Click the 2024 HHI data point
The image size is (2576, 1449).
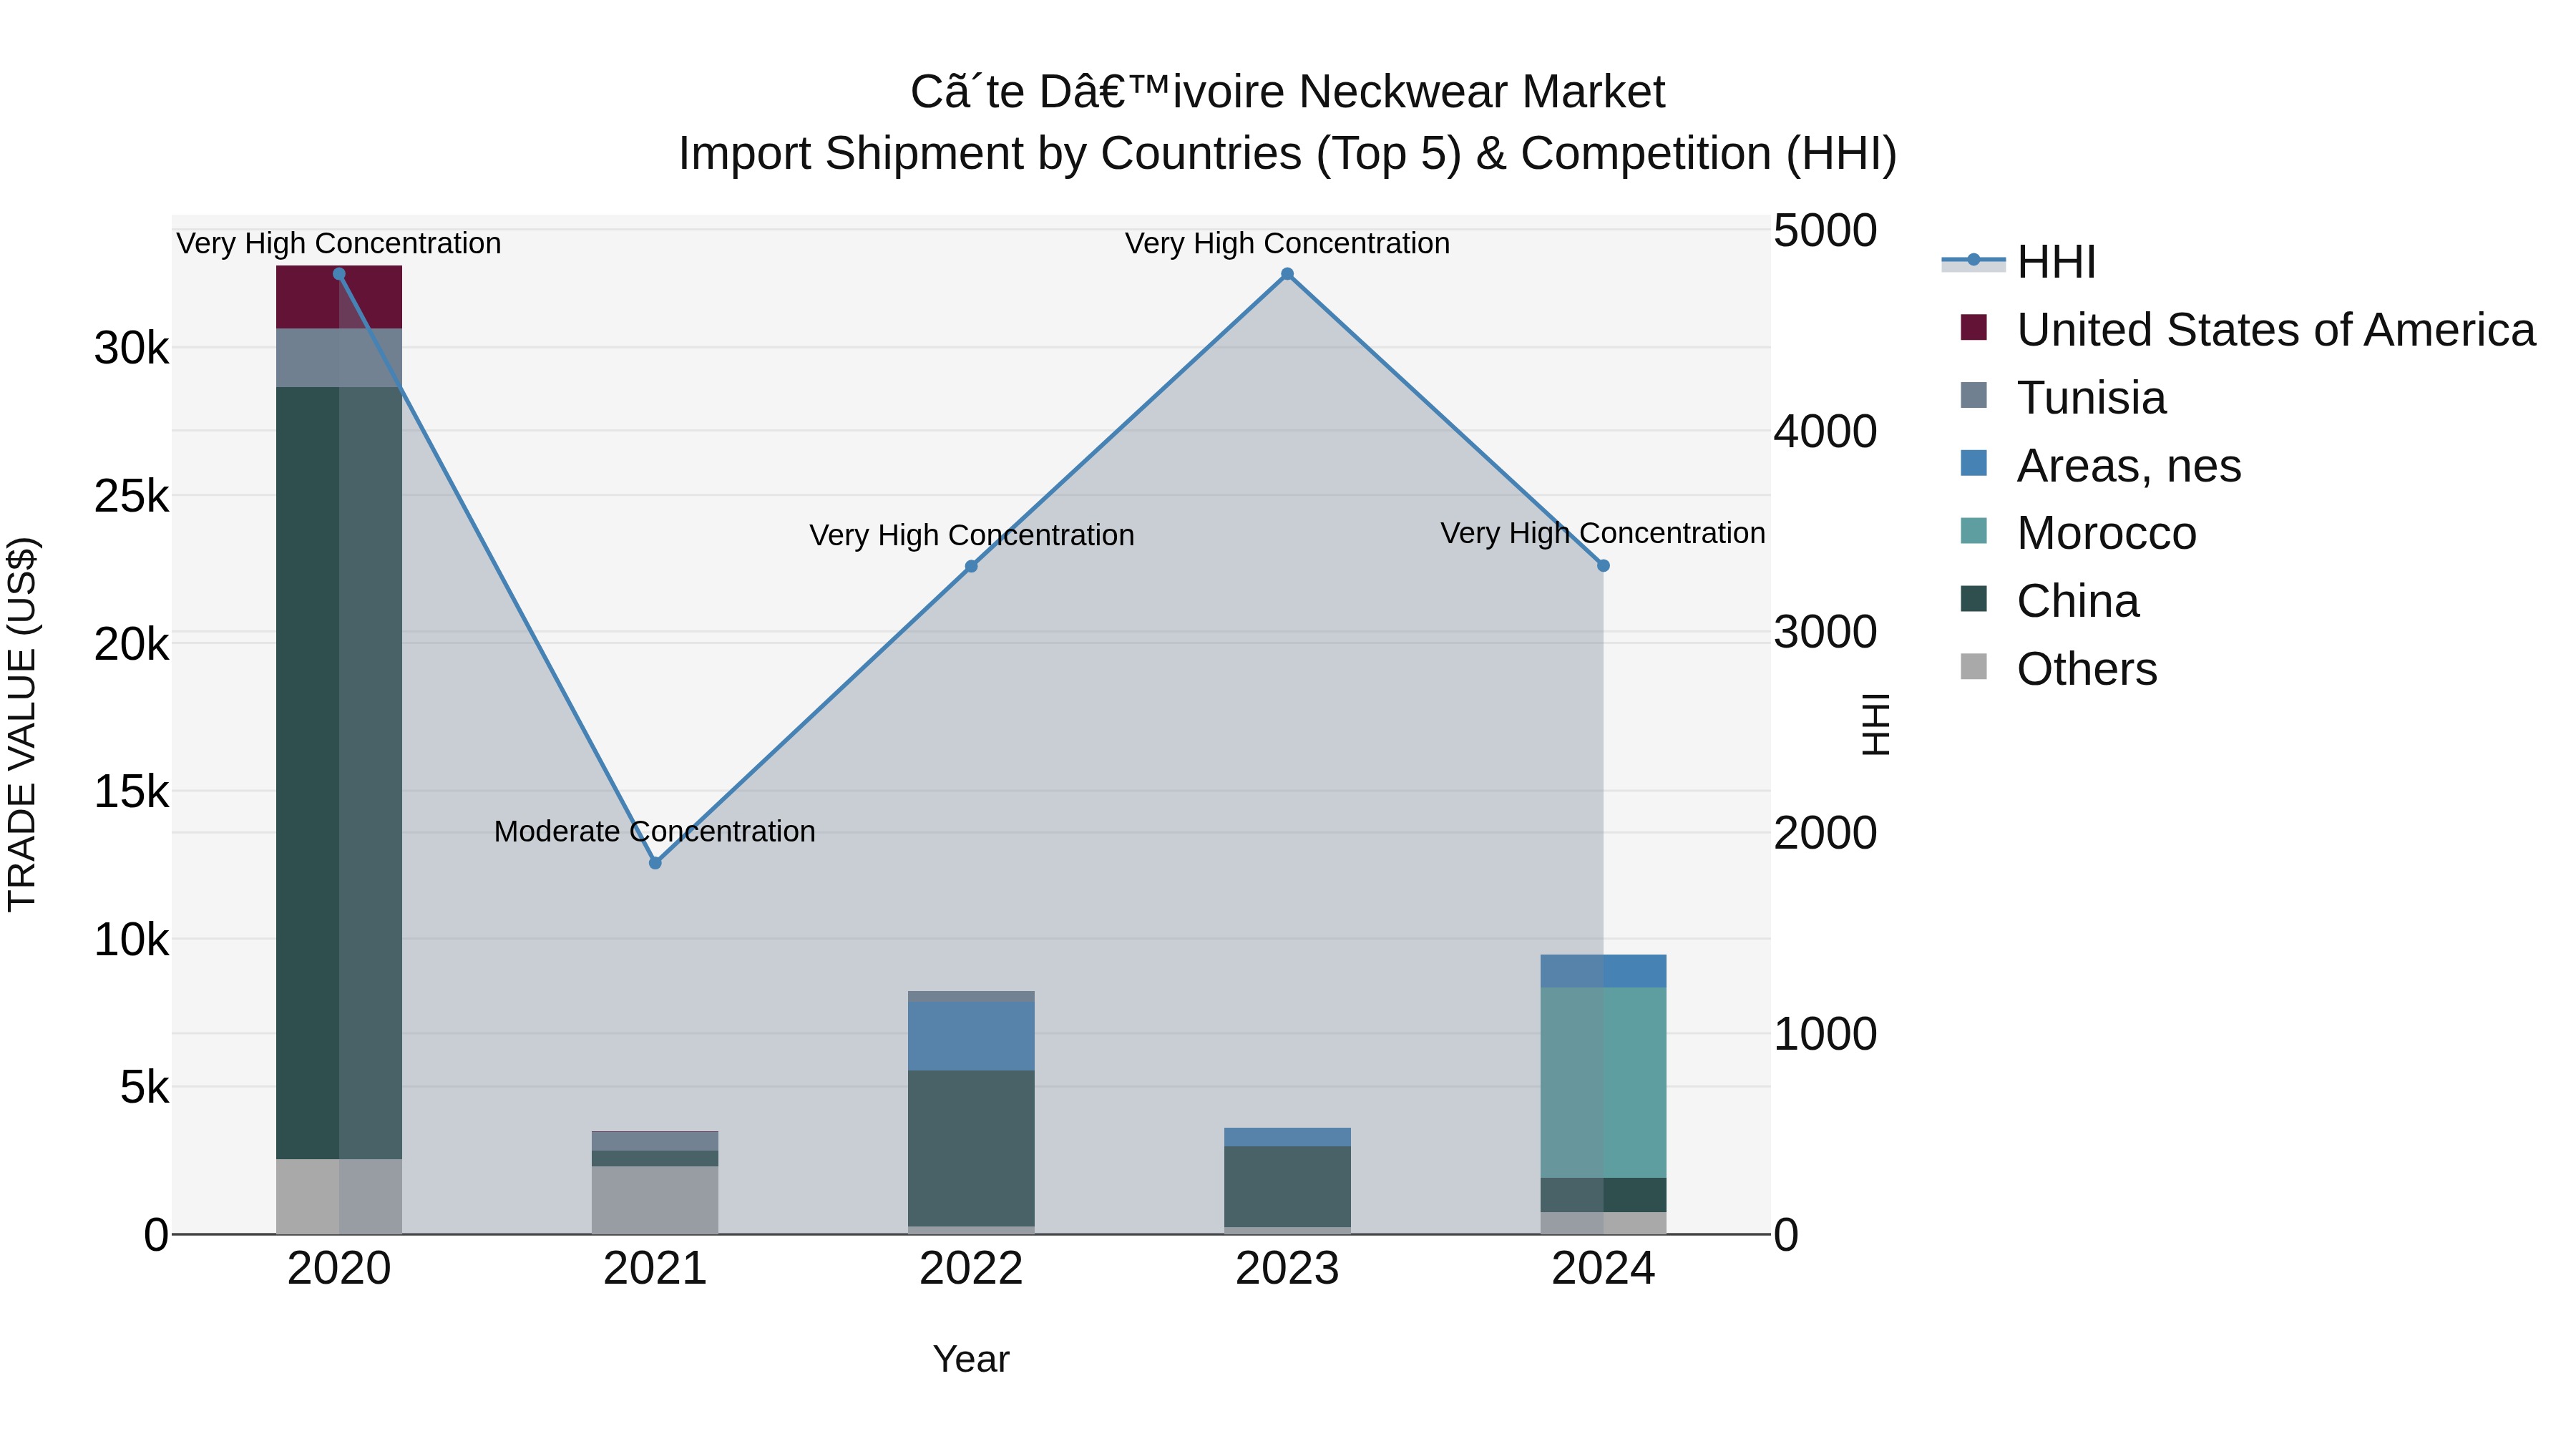coord(1603,566)
